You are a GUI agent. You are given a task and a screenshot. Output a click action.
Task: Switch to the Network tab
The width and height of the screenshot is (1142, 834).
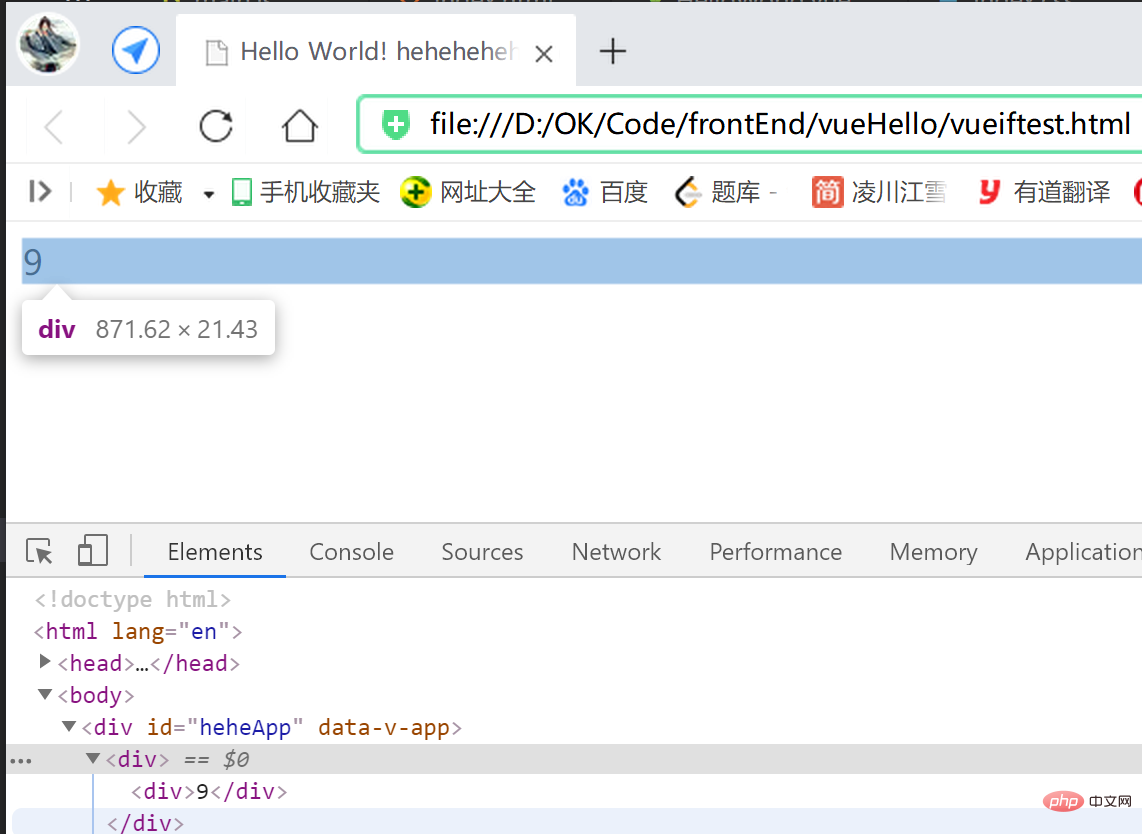(616, 551)
